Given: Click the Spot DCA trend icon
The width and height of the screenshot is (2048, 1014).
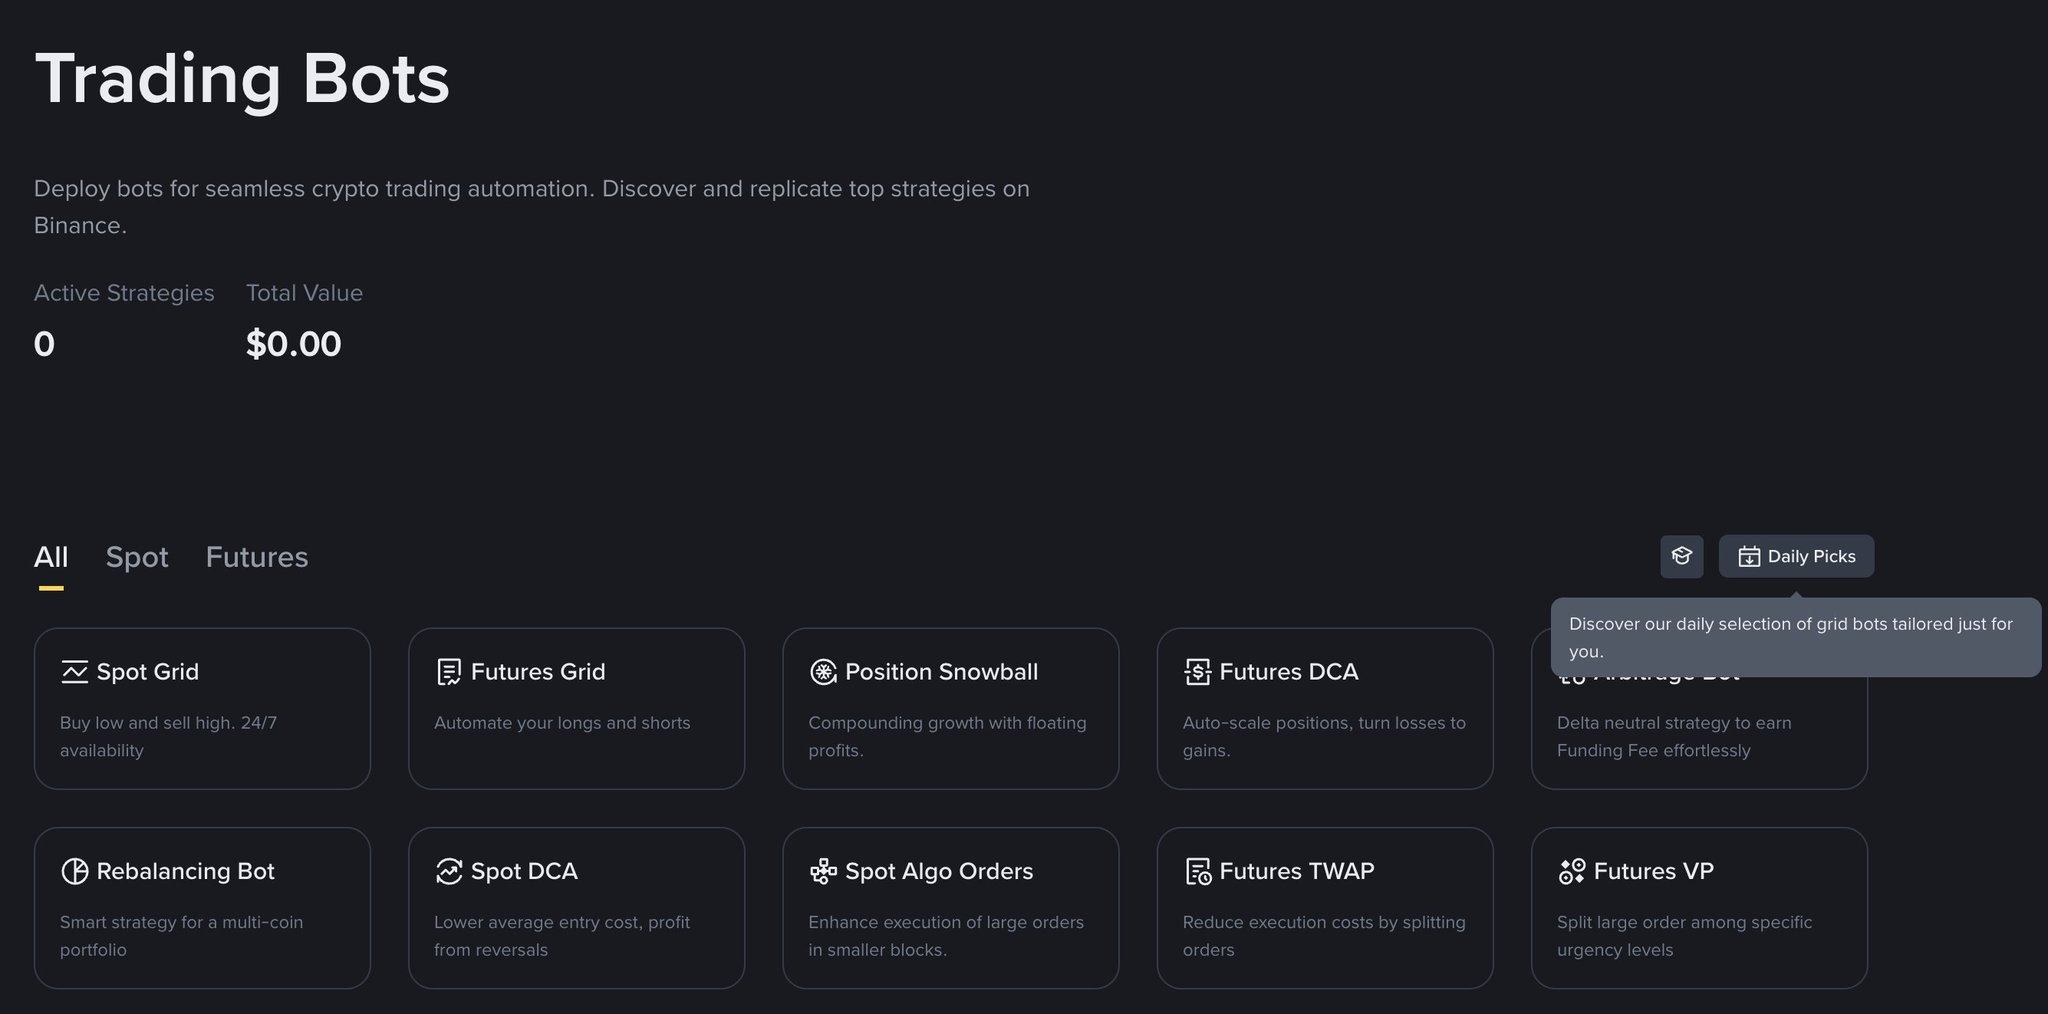Looking at the screenshot, I should point(449,871).
